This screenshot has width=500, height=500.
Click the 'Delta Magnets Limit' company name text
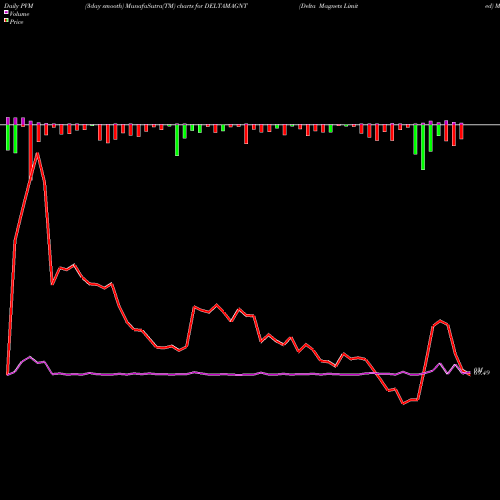point(329,6)
